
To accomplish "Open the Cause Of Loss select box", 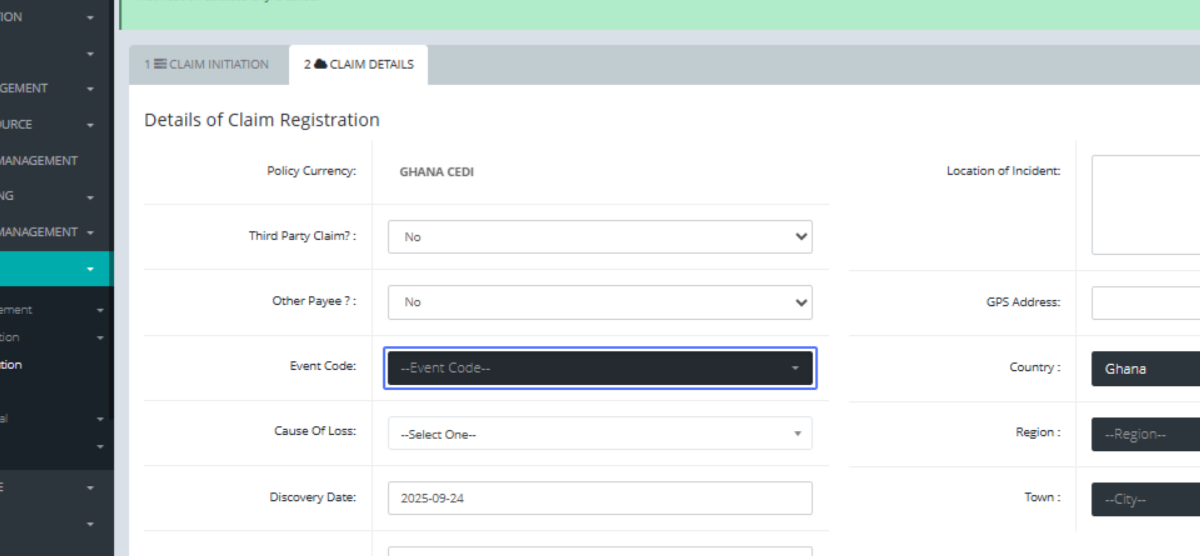I will tap(599, 434).
